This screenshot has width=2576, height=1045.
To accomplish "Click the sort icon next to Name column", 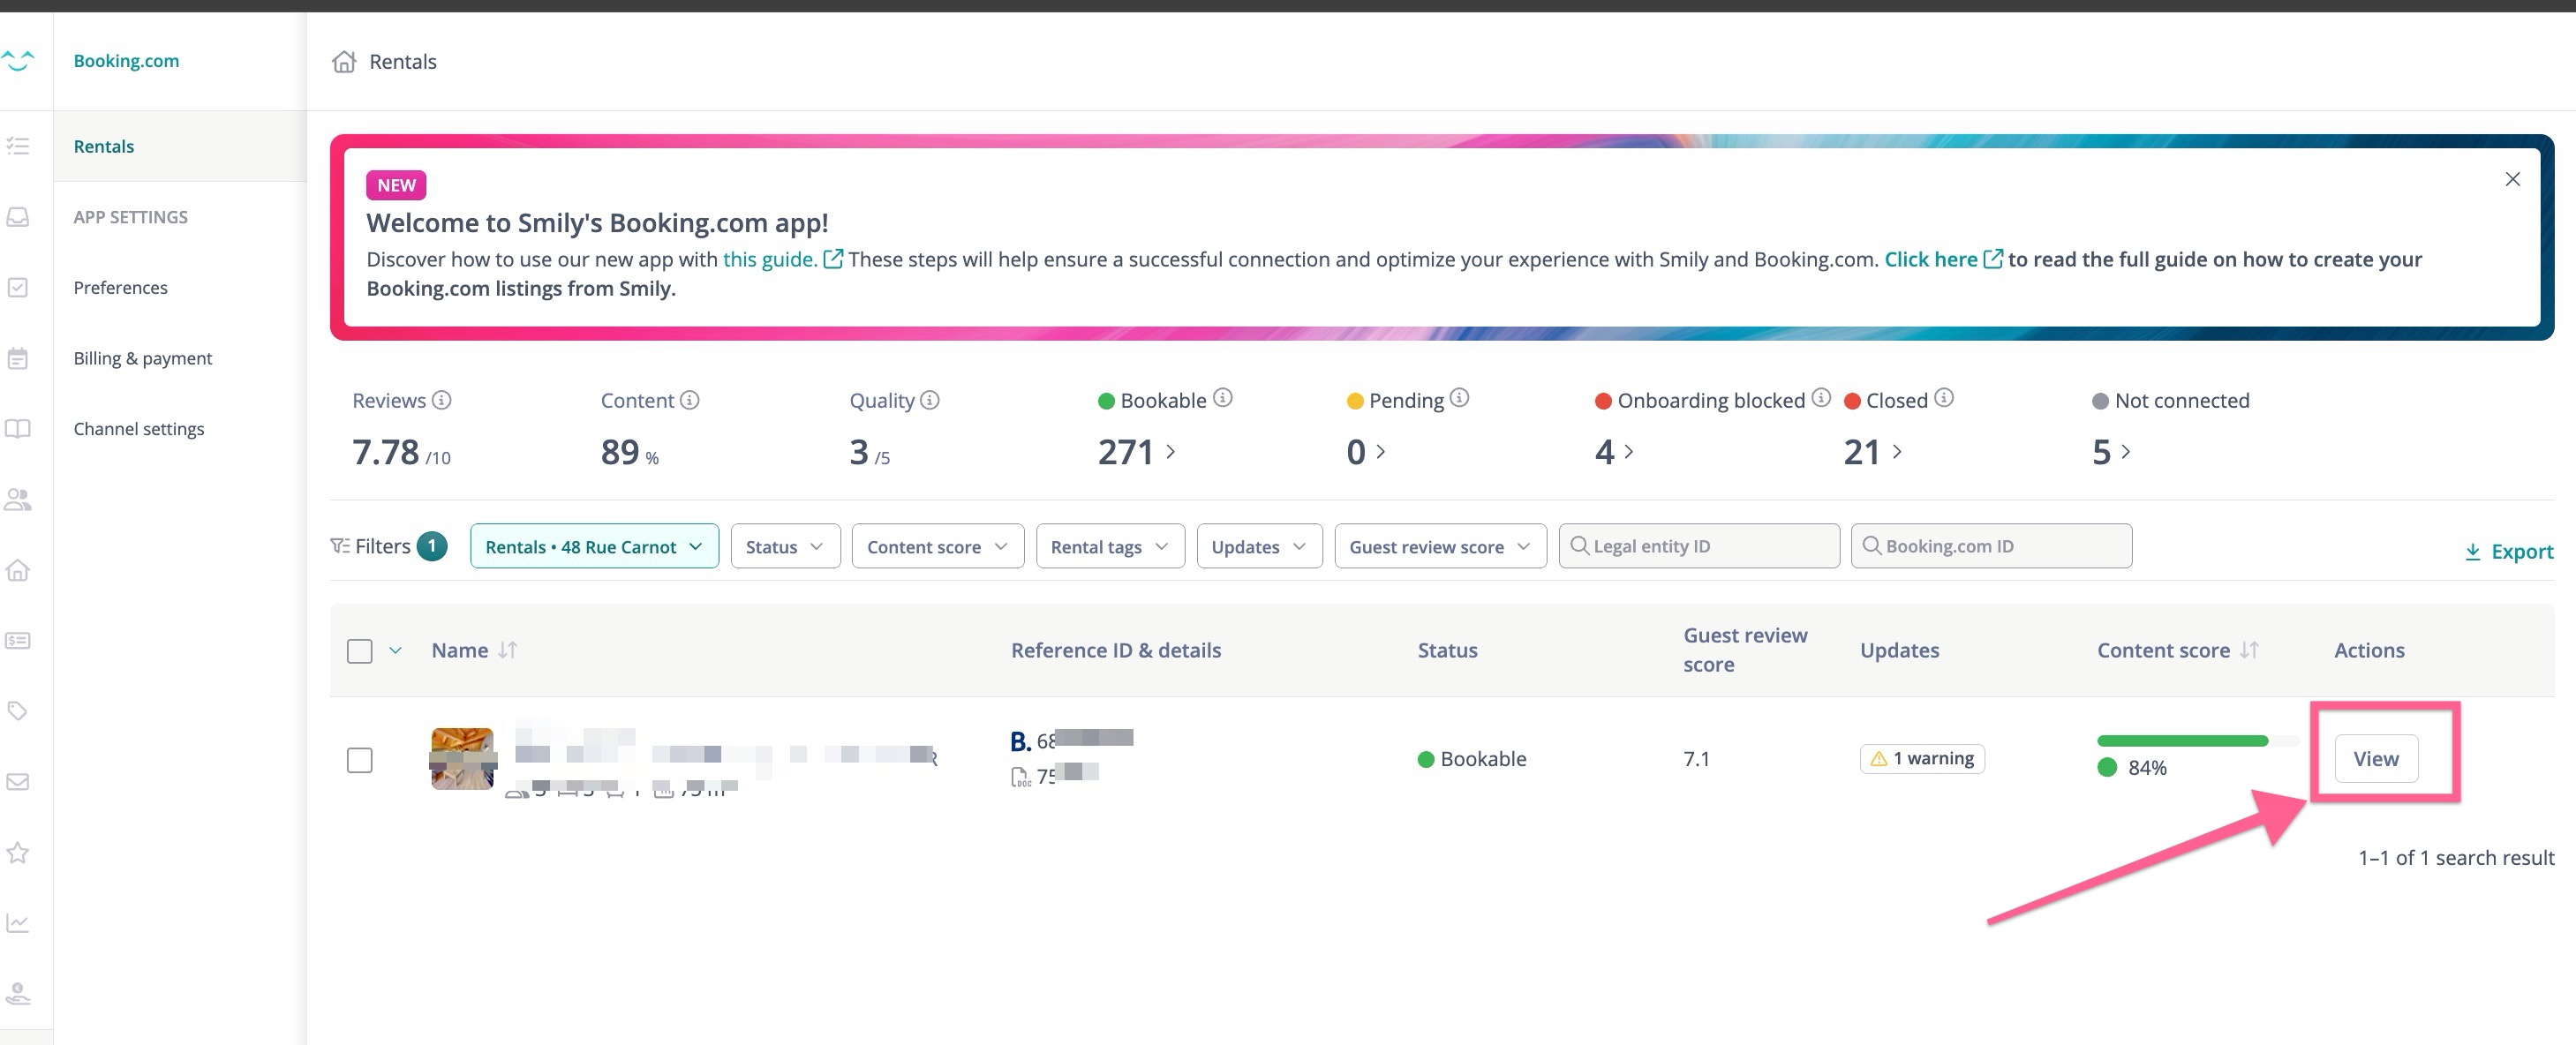I will (508, 650).
